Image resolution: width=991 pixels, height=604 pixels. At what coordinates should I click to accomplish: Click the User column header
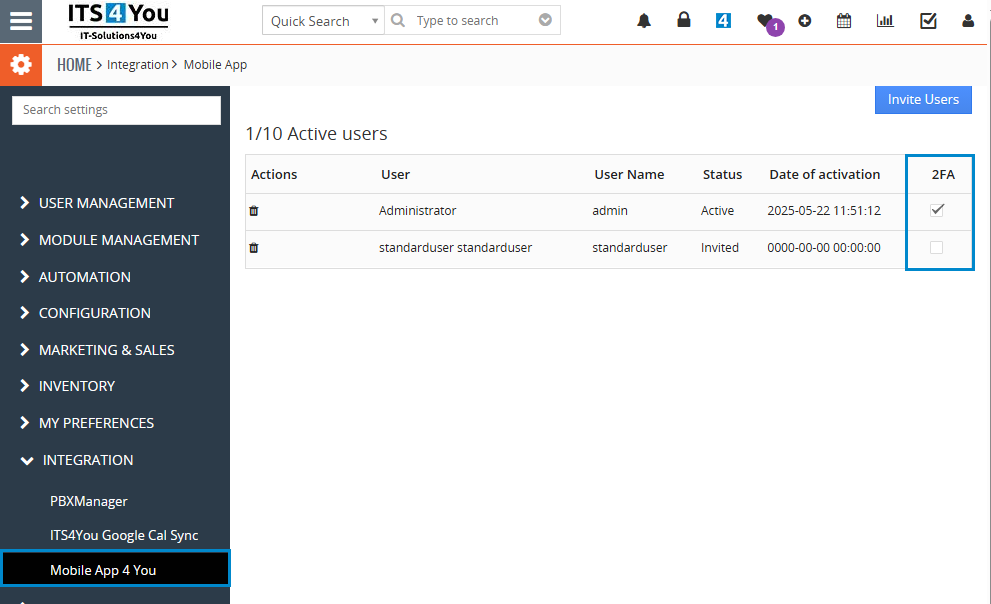pyautogui.click(x=395, y=174)
